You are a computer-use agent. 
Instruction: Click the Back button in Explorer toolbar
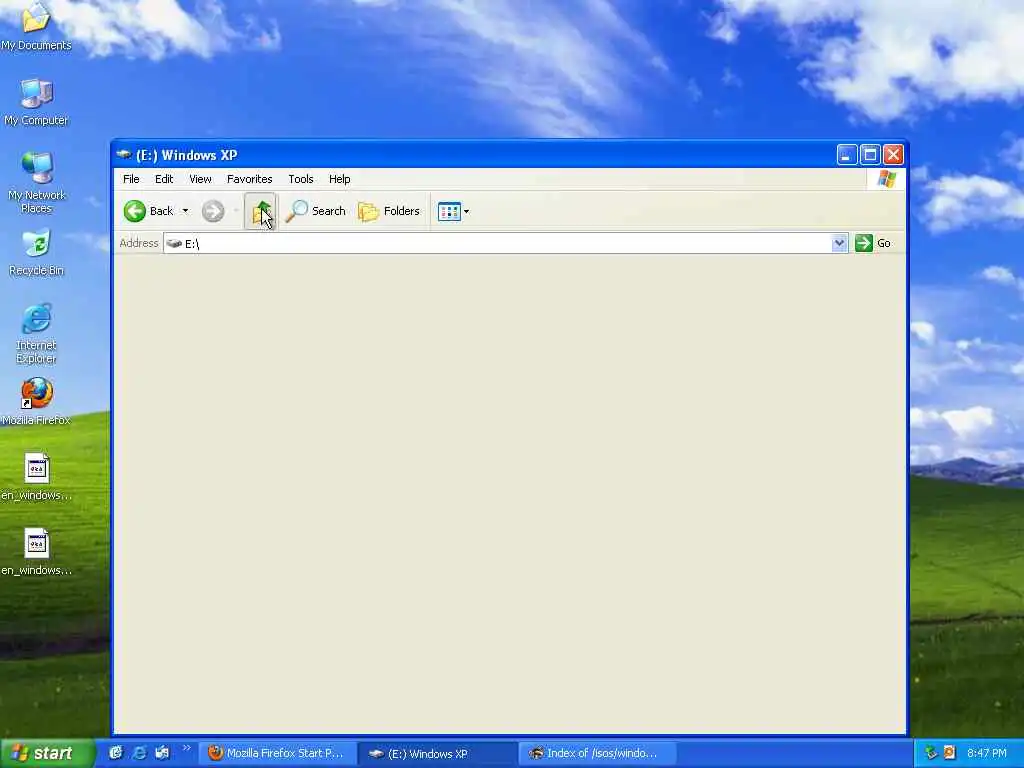(x=149, y=211)
